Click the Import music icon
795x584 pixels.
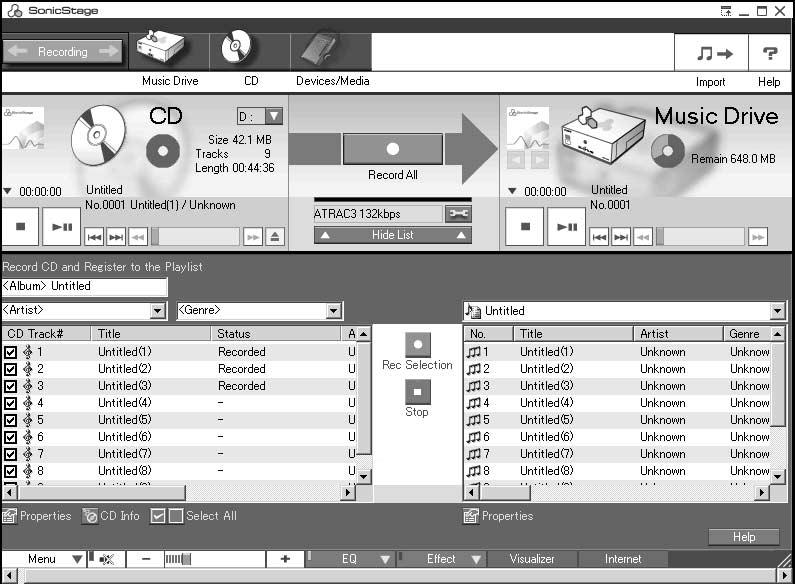click(711, 53)
